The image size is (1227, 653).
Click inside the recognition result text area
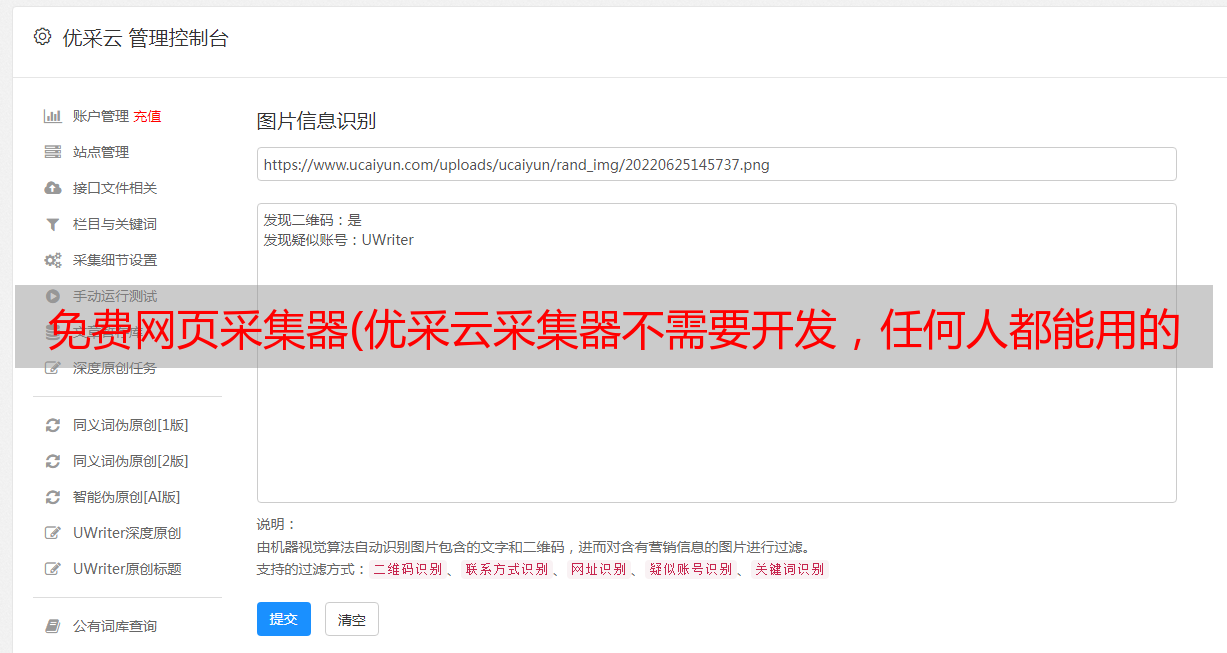[x=716, y=353]
